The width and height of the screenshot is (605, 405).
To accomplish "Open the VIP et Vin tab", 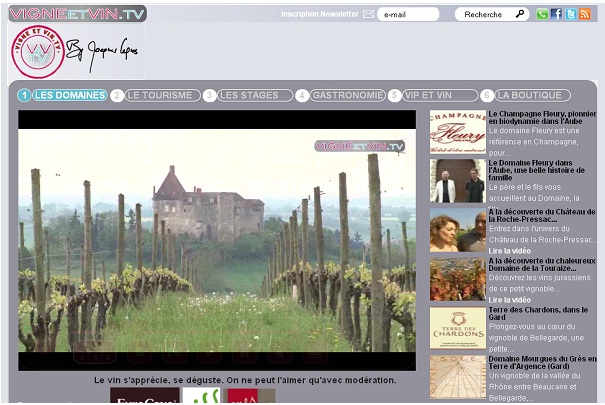I will (x=440, y=95).
